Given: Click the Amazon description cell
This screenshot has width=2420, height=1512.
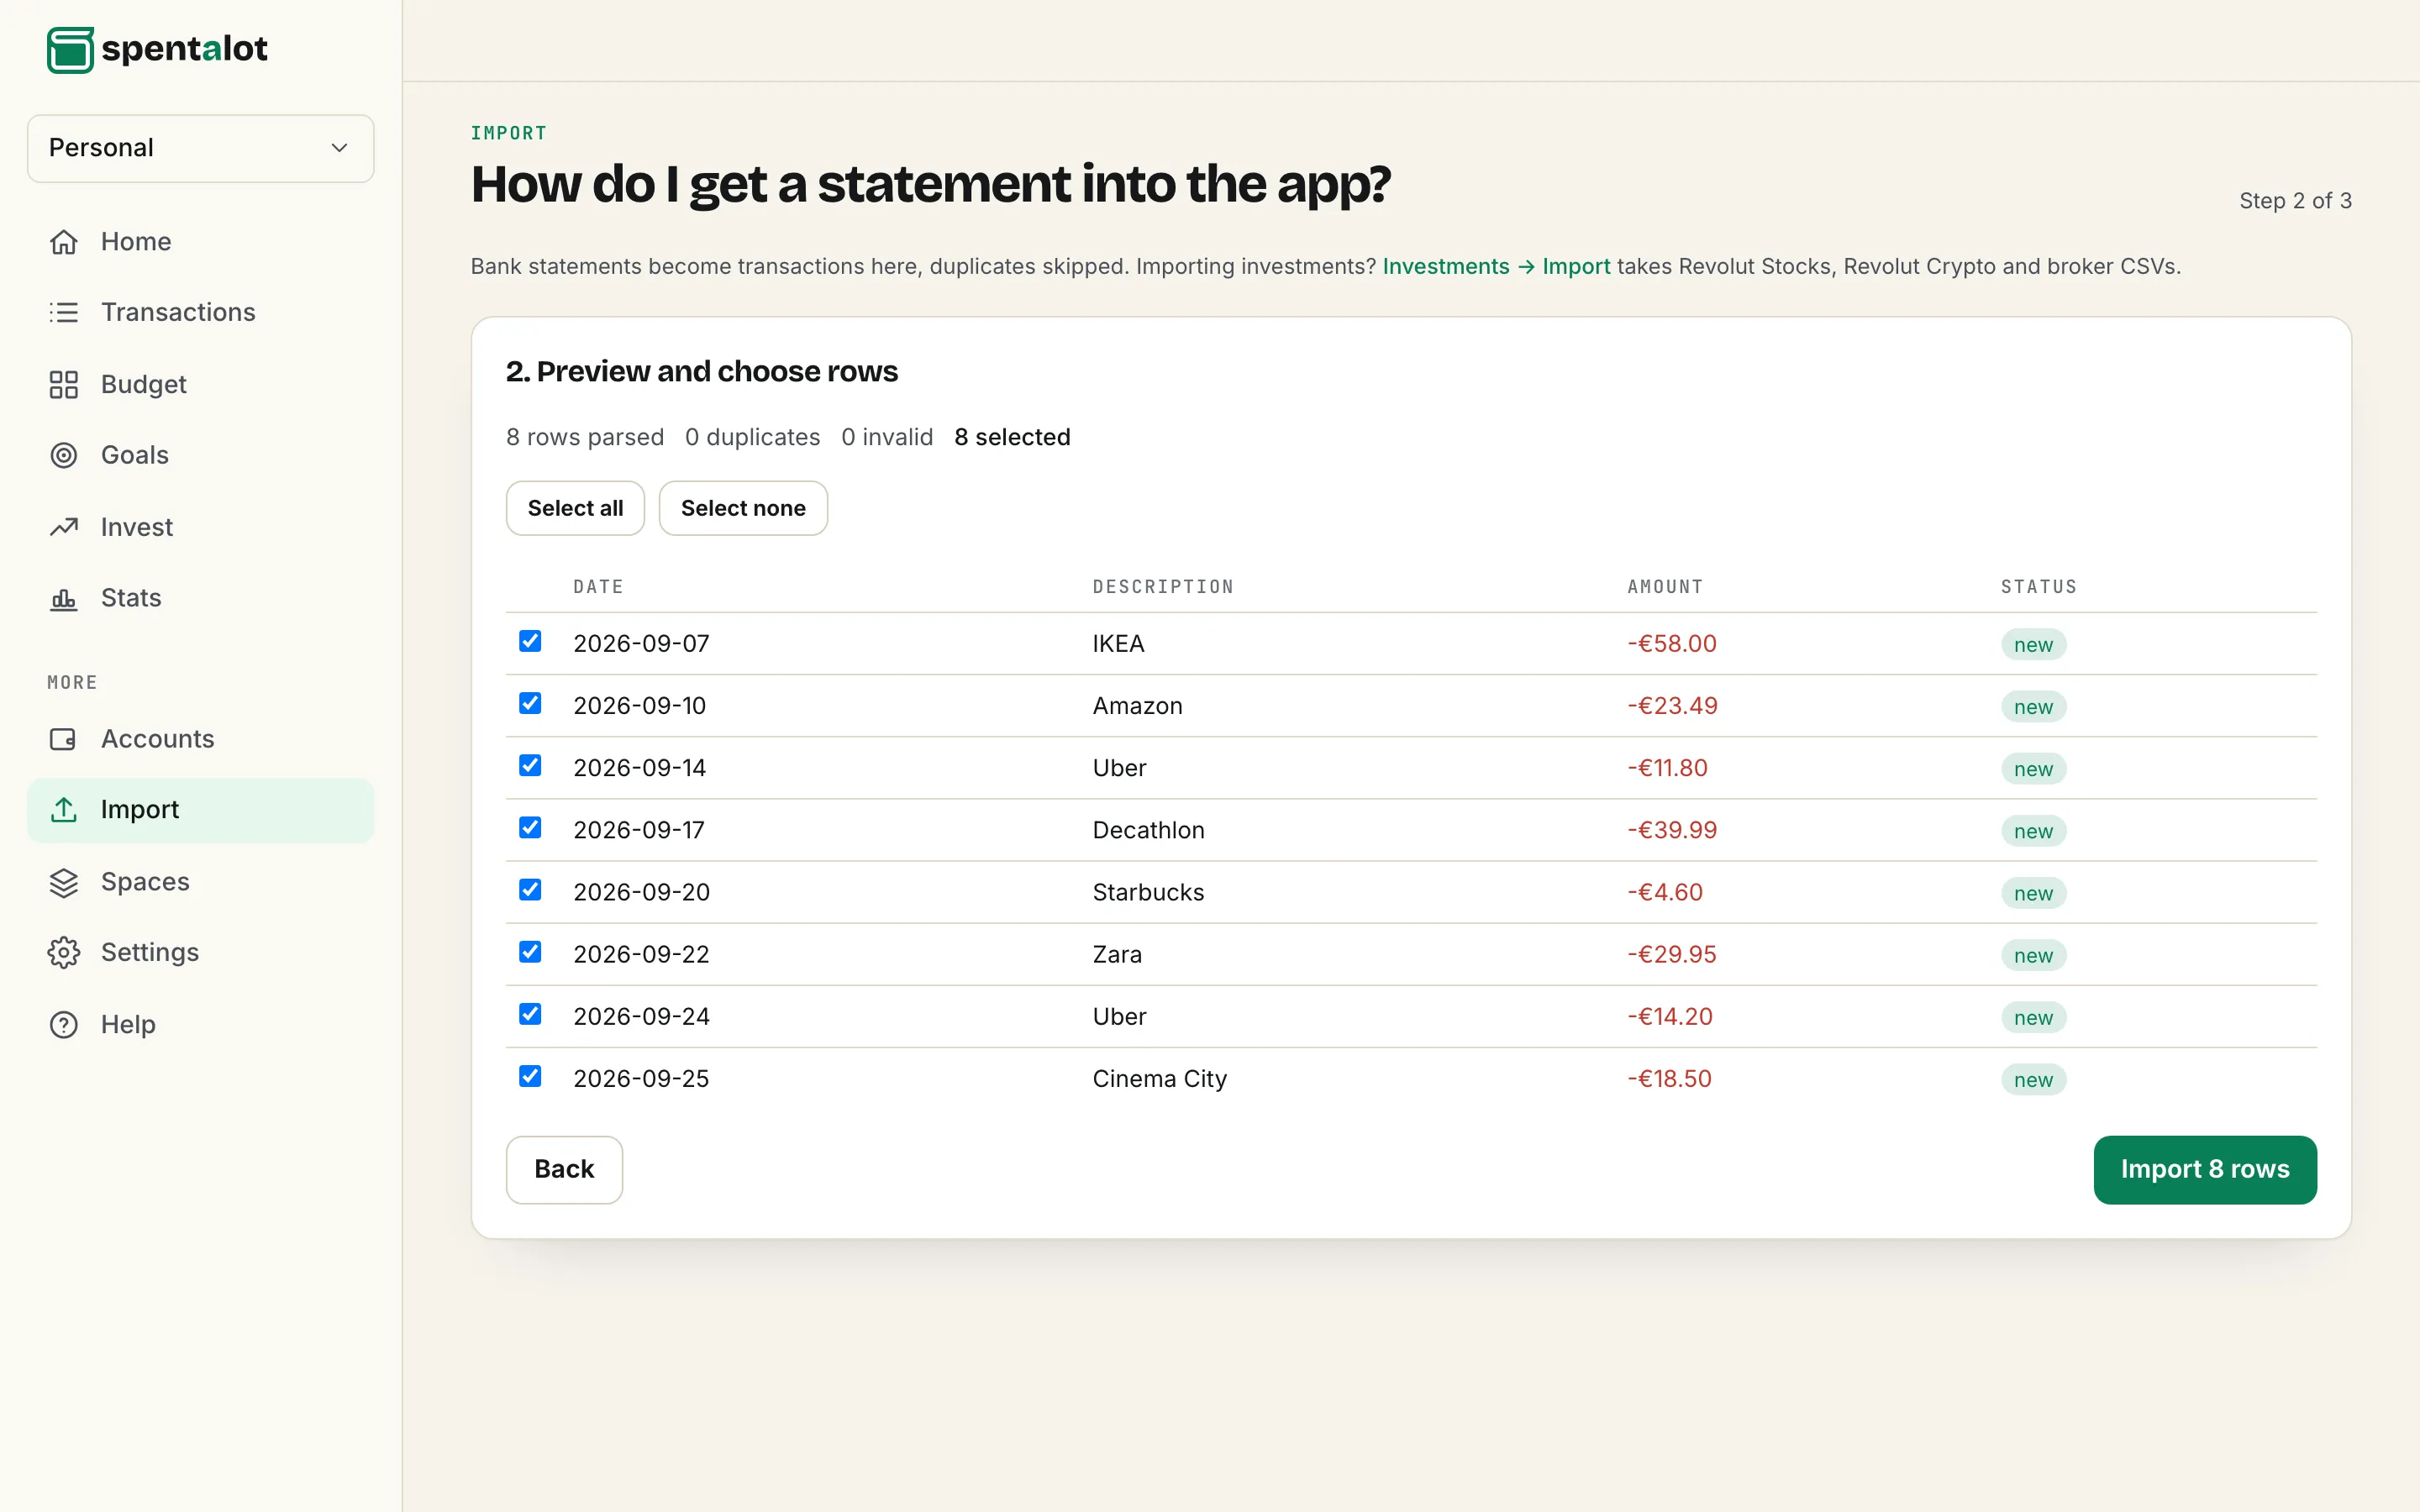Looking at the screenshot, I should click(x=1137, y=706).
